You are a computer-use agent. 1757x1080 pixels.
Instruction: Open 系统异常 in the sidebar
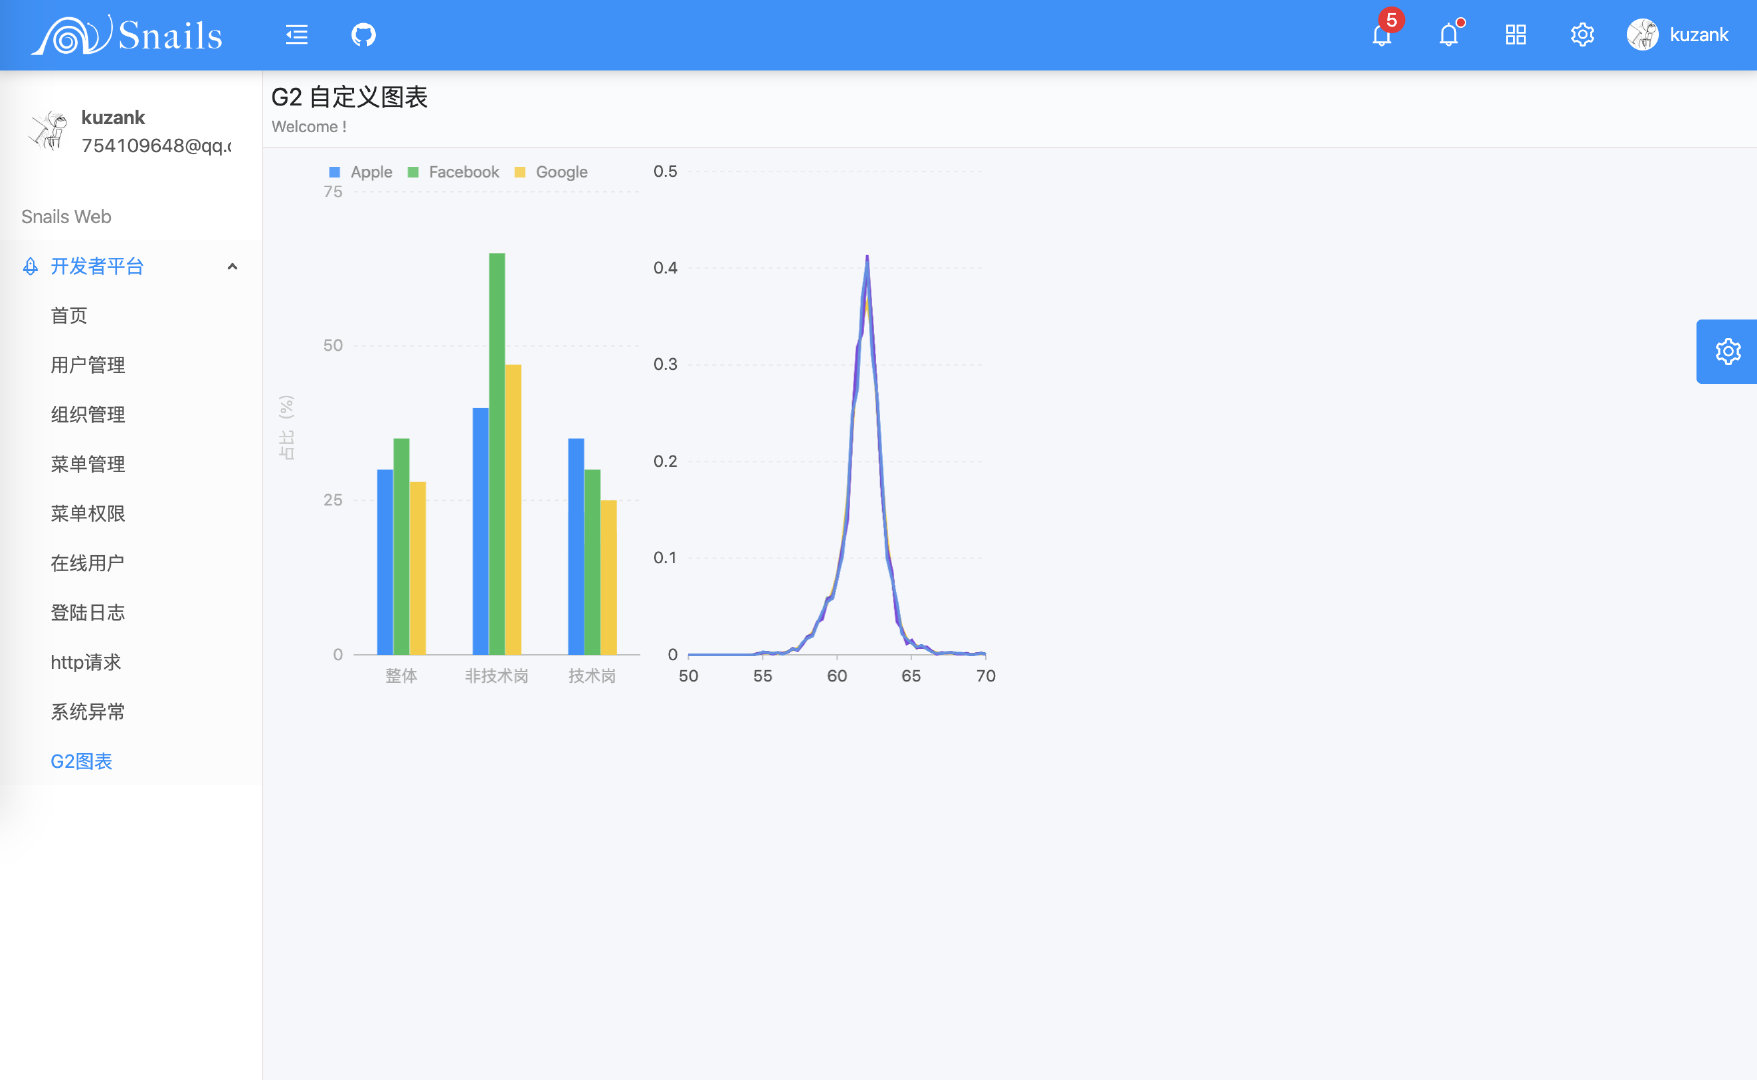(x=88, y=712)
